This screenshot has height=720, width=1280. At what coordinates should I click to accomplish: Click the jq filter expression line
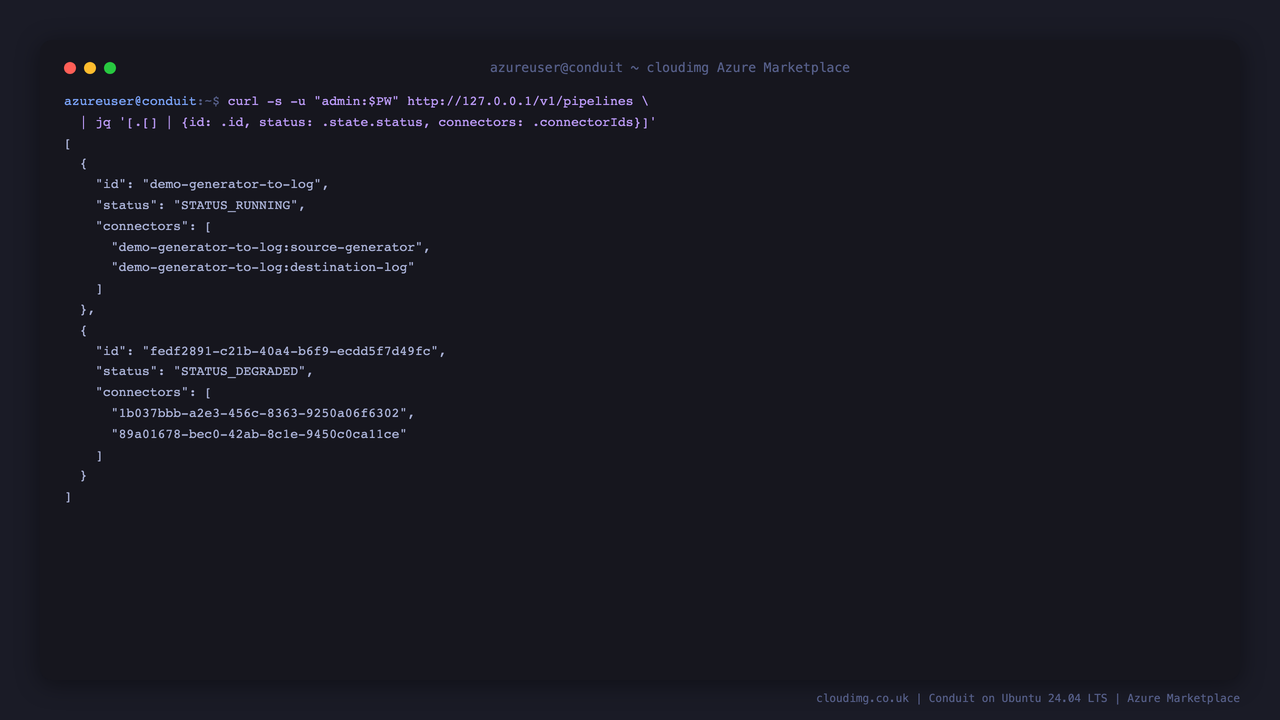click(368, 122)
